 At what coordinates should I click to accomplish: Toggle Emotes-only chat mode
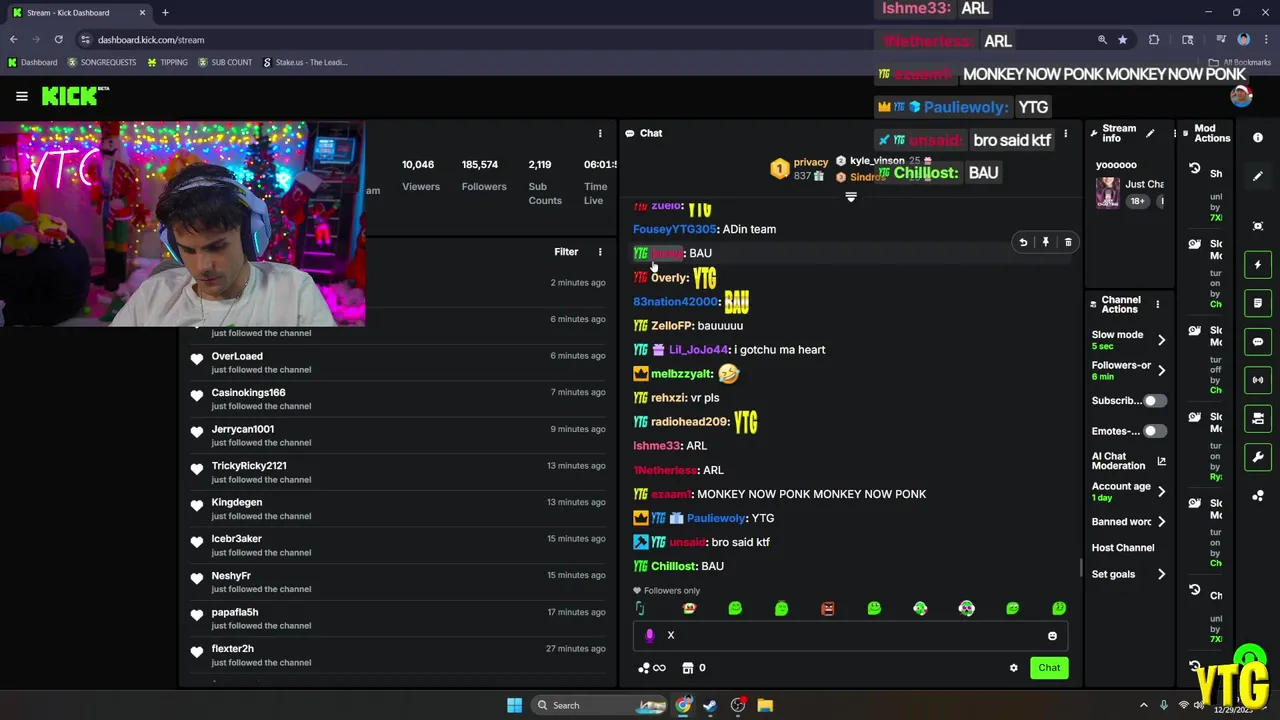coord(1154,431)
